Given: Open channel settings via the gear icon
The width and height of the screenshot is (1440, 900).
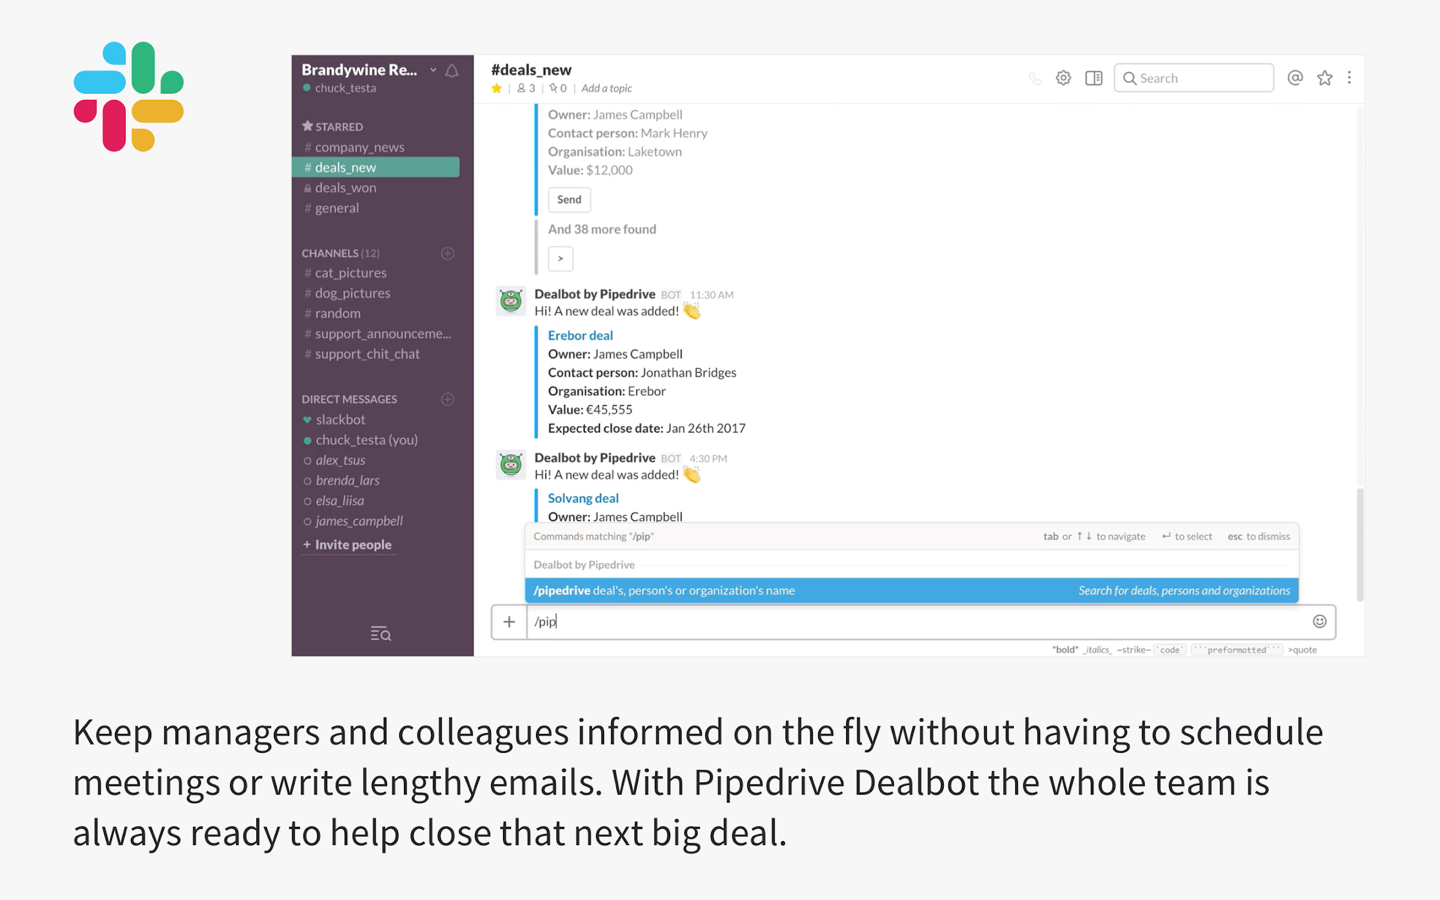Looking at the screenshot, I should click(x=1063, y=77).
